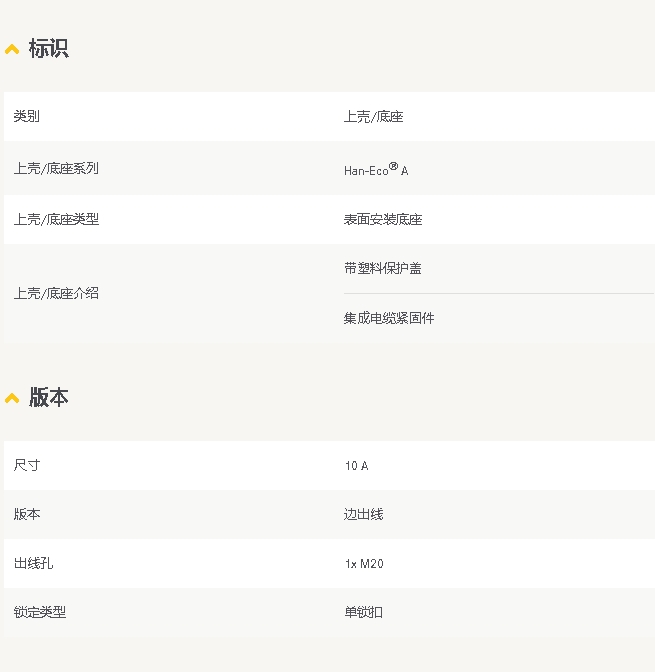Select the 类别 row label

coord(27,117)
